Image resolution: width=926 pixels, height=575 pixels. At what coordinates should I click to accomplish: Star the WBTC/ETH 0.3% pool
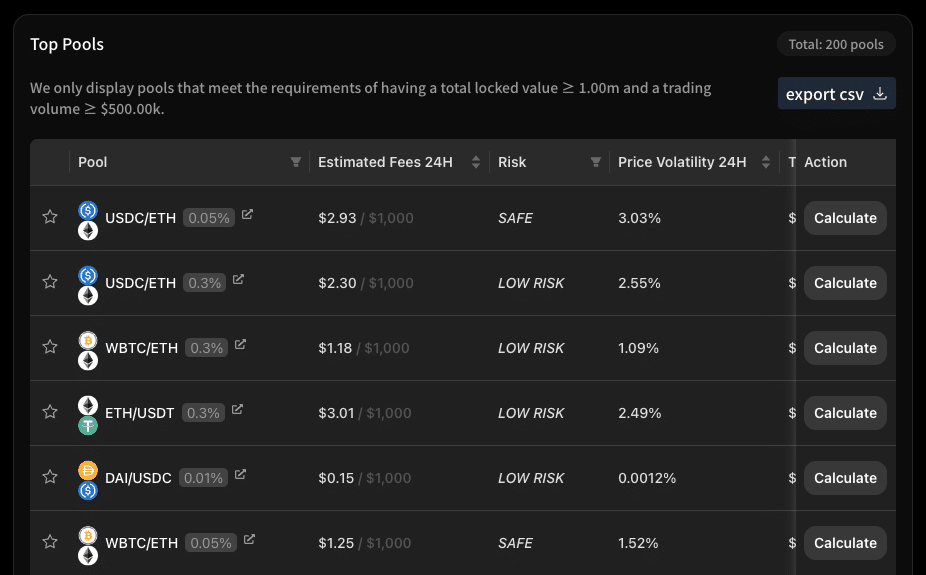50,347
